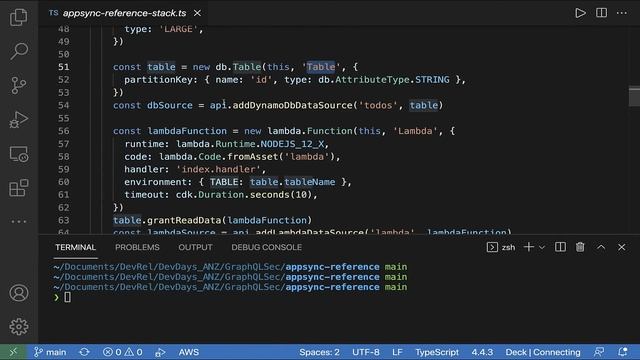
Task: Run the file with the play icon
Action: click(580, 13)
